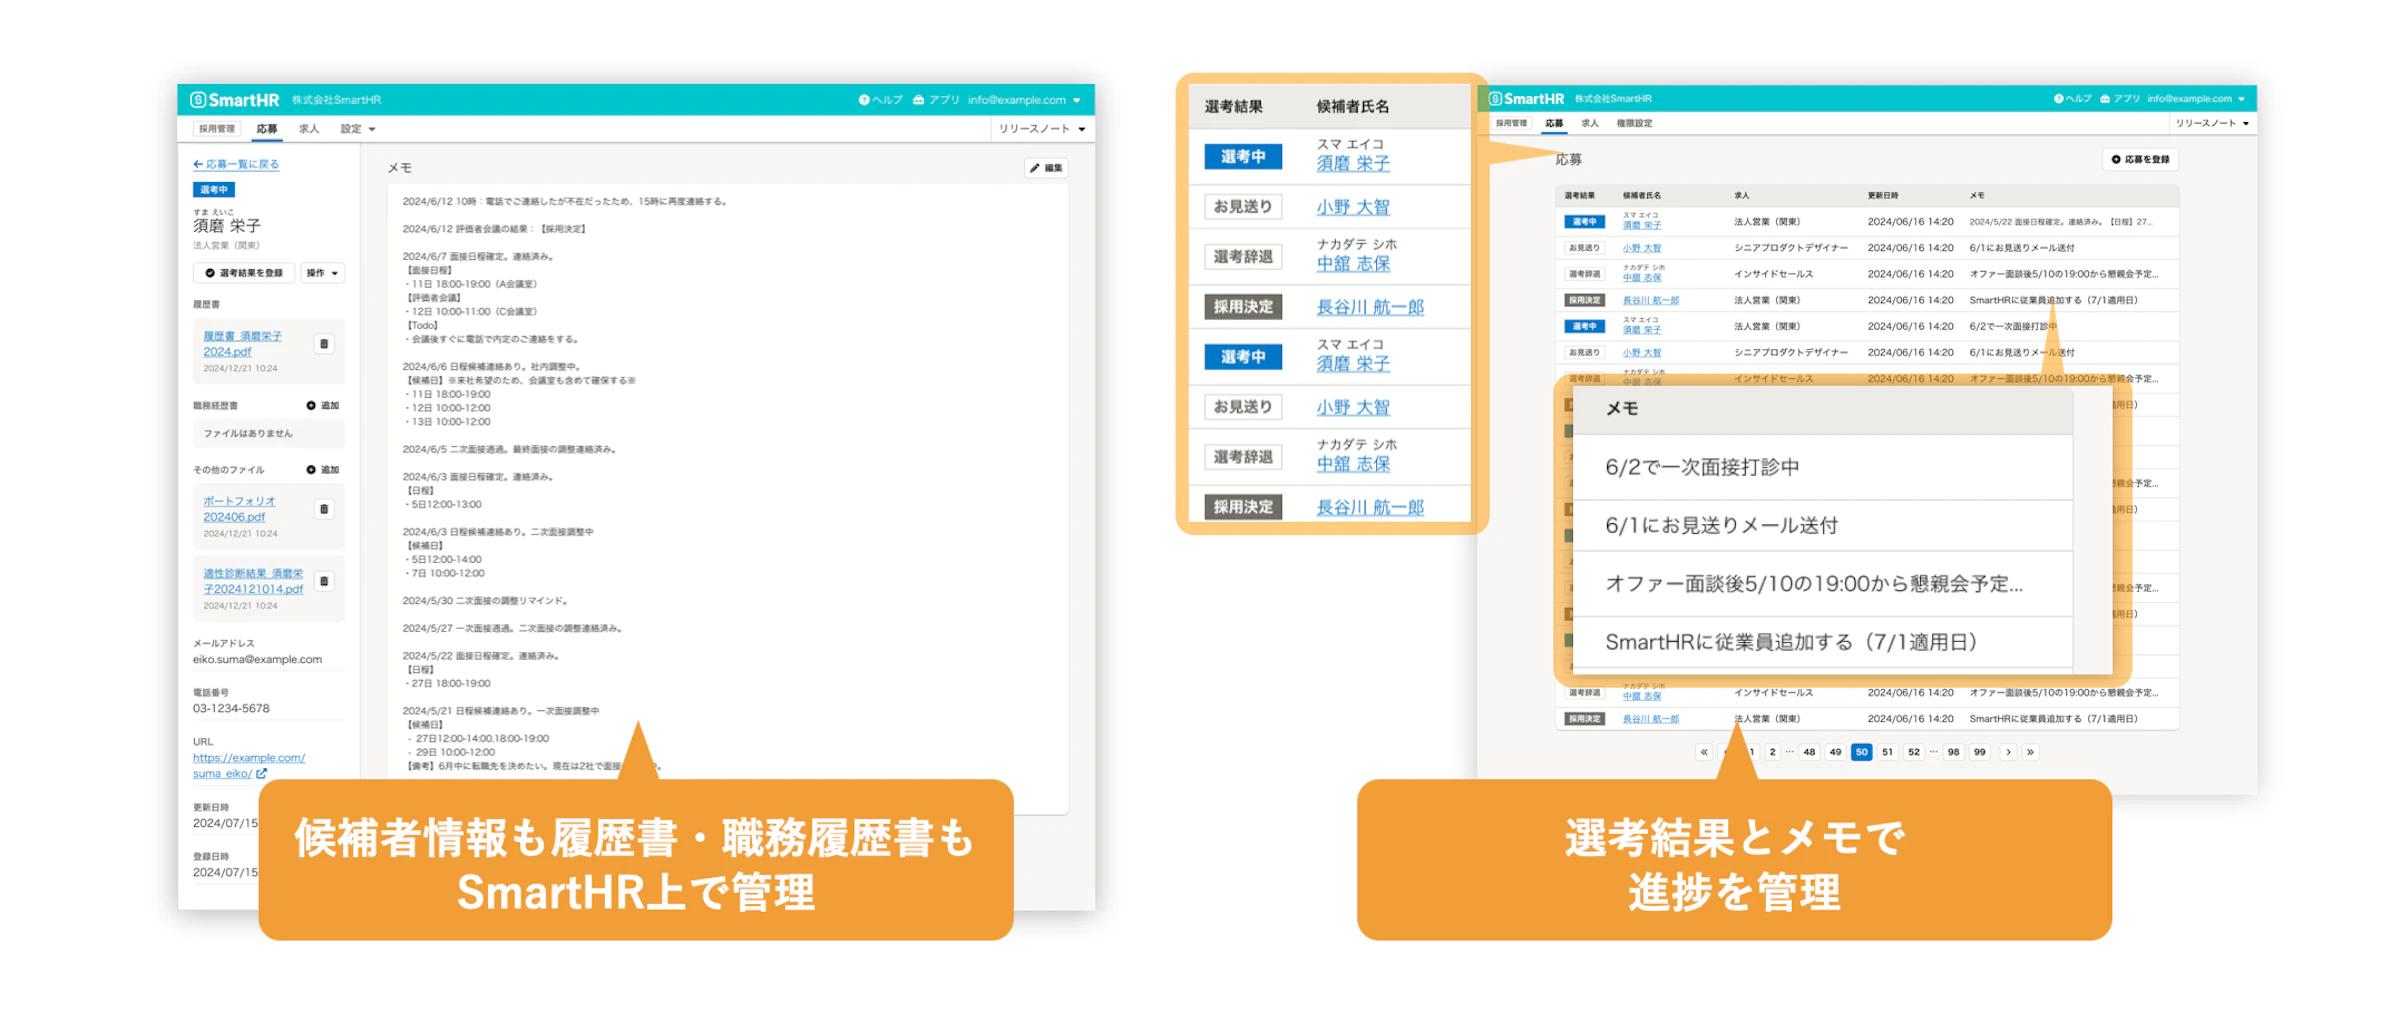Image resolution: width=2400 pixels, height=1012 pixels.
Task: Select 求人 tab in application list window
Action: (x=1590, y=123)
